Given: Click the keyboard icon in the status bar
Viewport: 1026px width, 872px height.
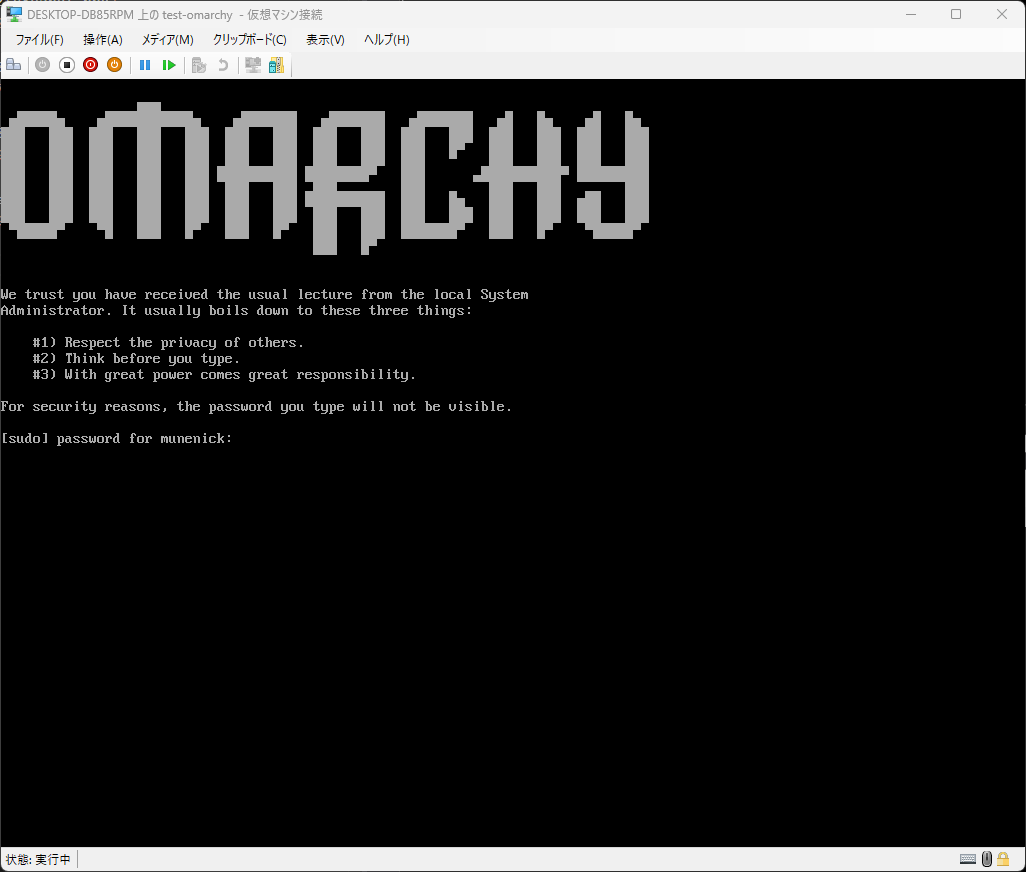Looking at the screenshot, I should tap(968, 859).
